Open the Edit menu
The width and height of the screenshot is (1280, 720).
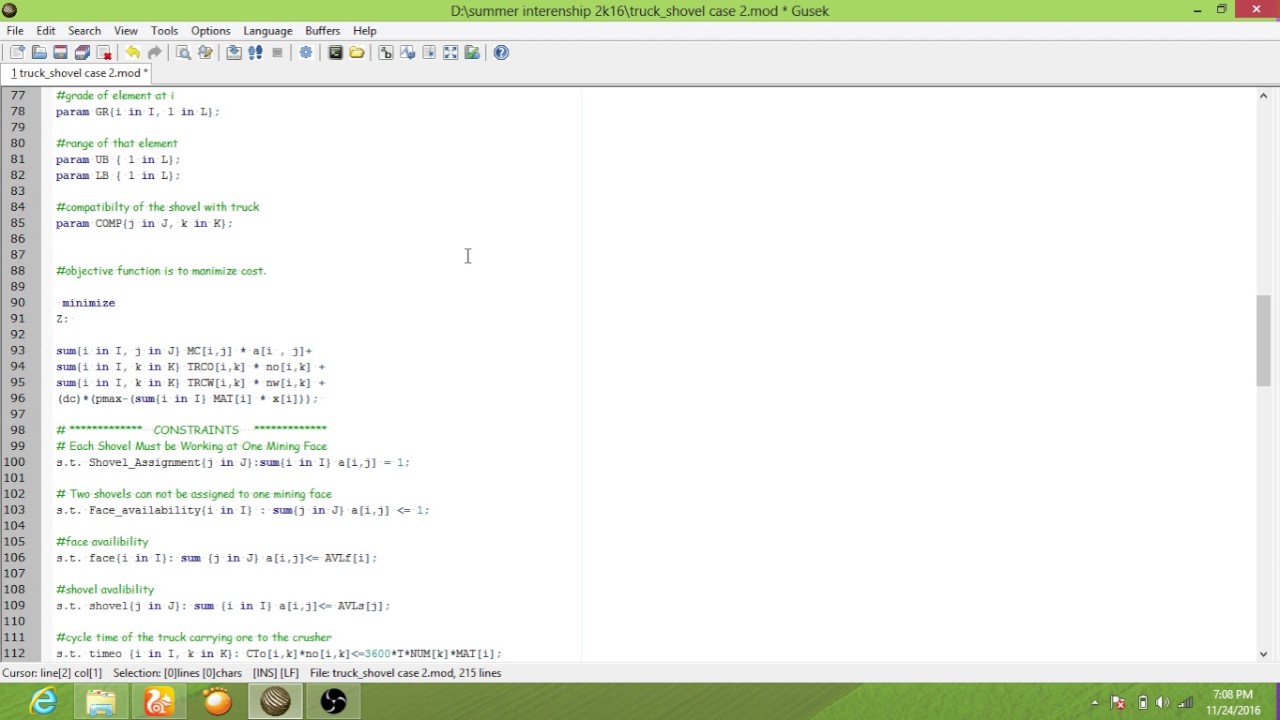pyautogui.click(x=46, y=31)
